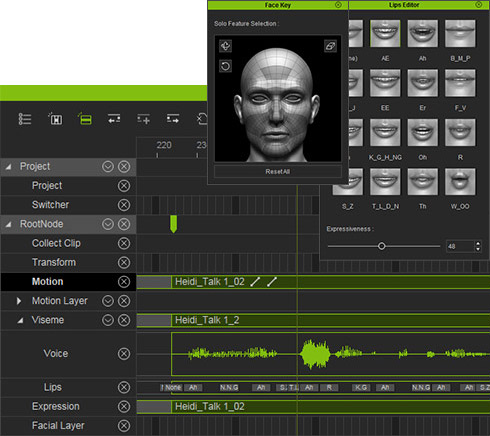
Task: Close the Transform track
Action: [124, 262]
